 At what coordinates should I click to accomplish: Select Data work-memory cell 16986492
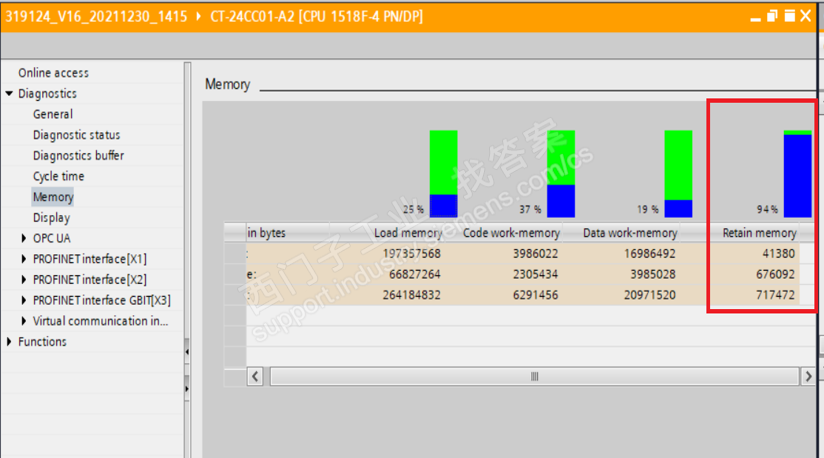pyautogui.click(x=650, y=254)
